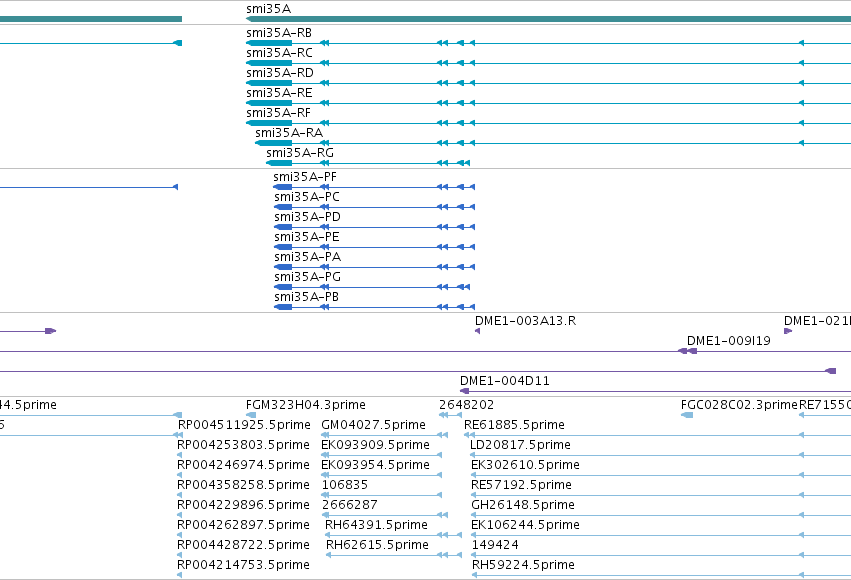The height and width of the screenshot is (580, 851).
Task: Click the DME1-004D11 feature label
Action: [x=505, y=381]
